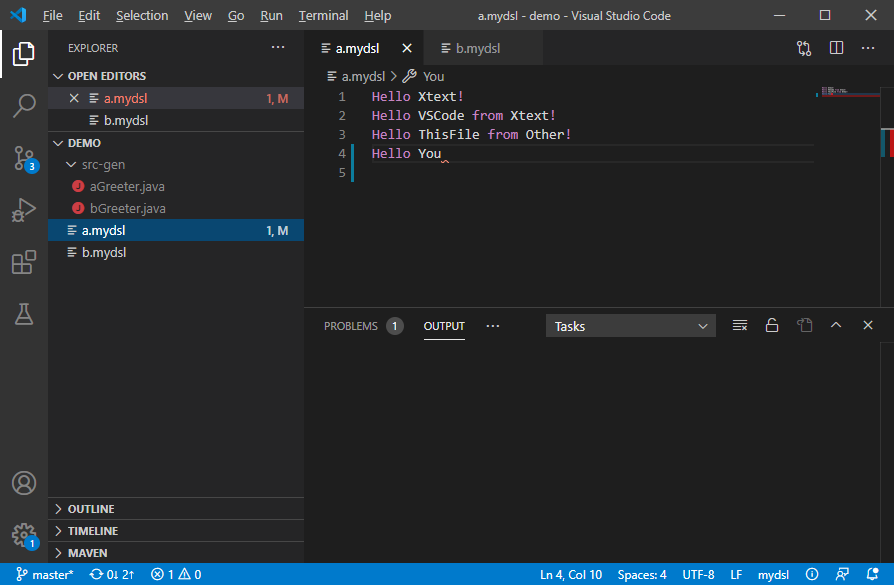Change indentation via Spaces: 4
This screenshot has width=894, height=585.
[642, 575]
